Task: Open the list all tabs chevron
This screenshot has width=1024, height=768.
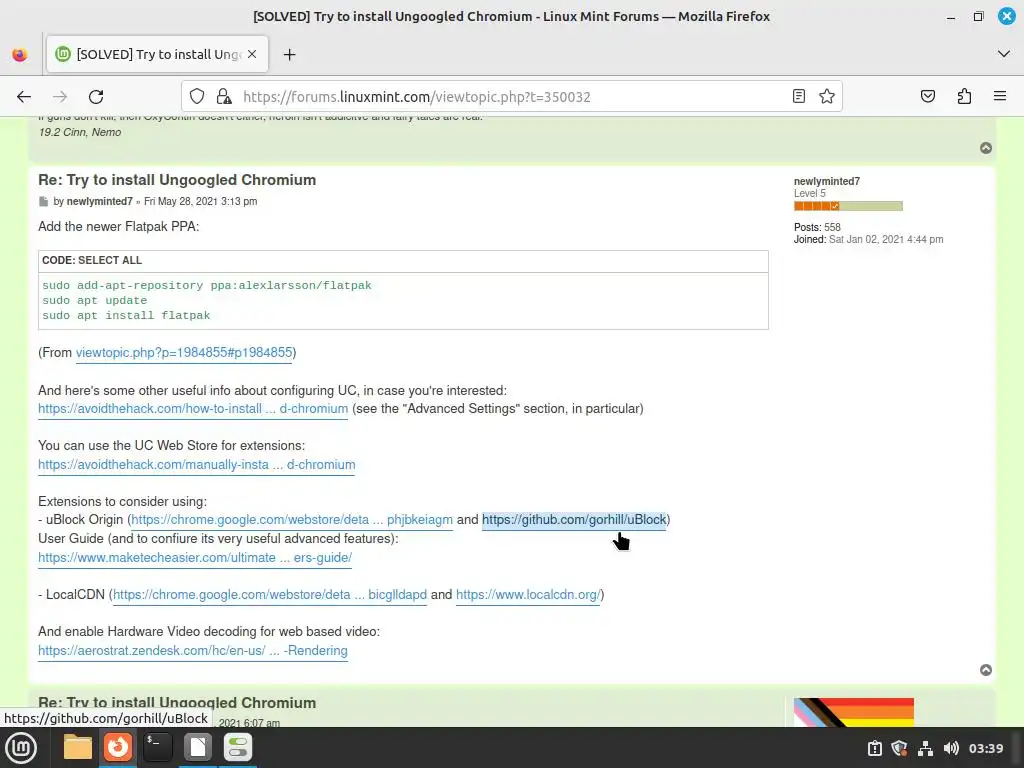Action: click(1004, 54)
